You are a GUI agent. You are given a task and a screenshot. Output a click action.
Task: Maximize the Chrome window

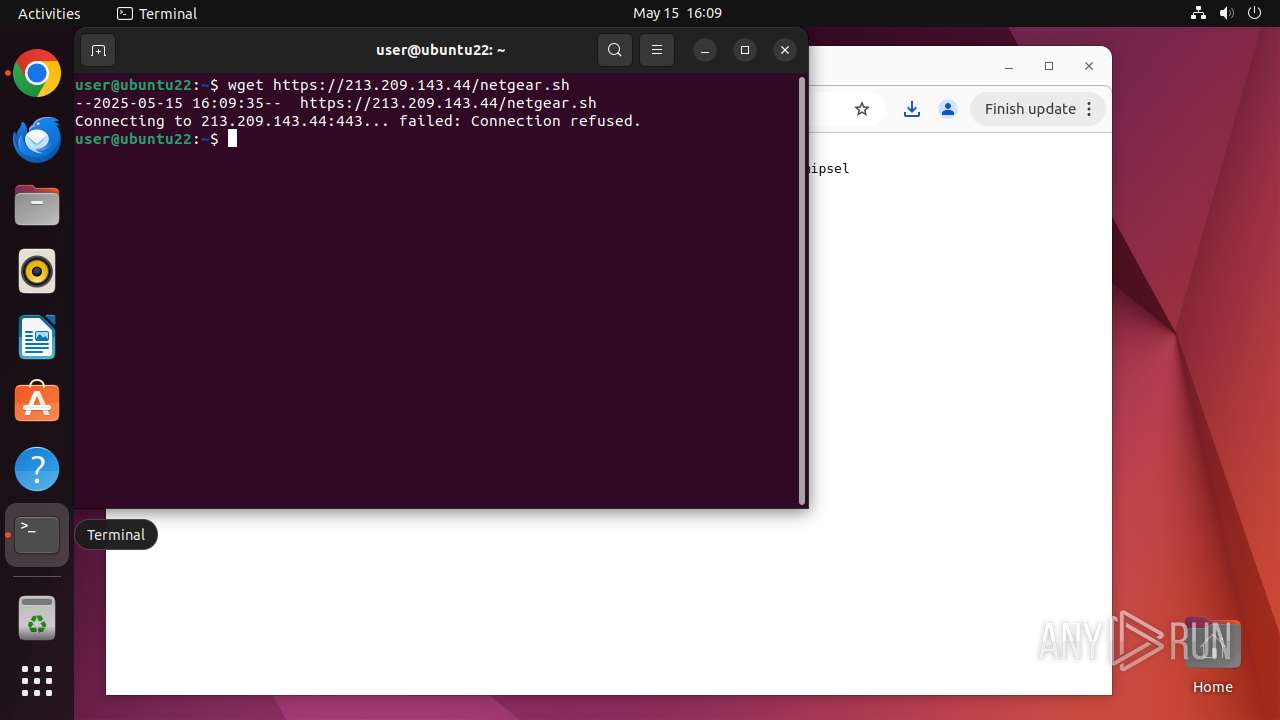point(1049,66)
